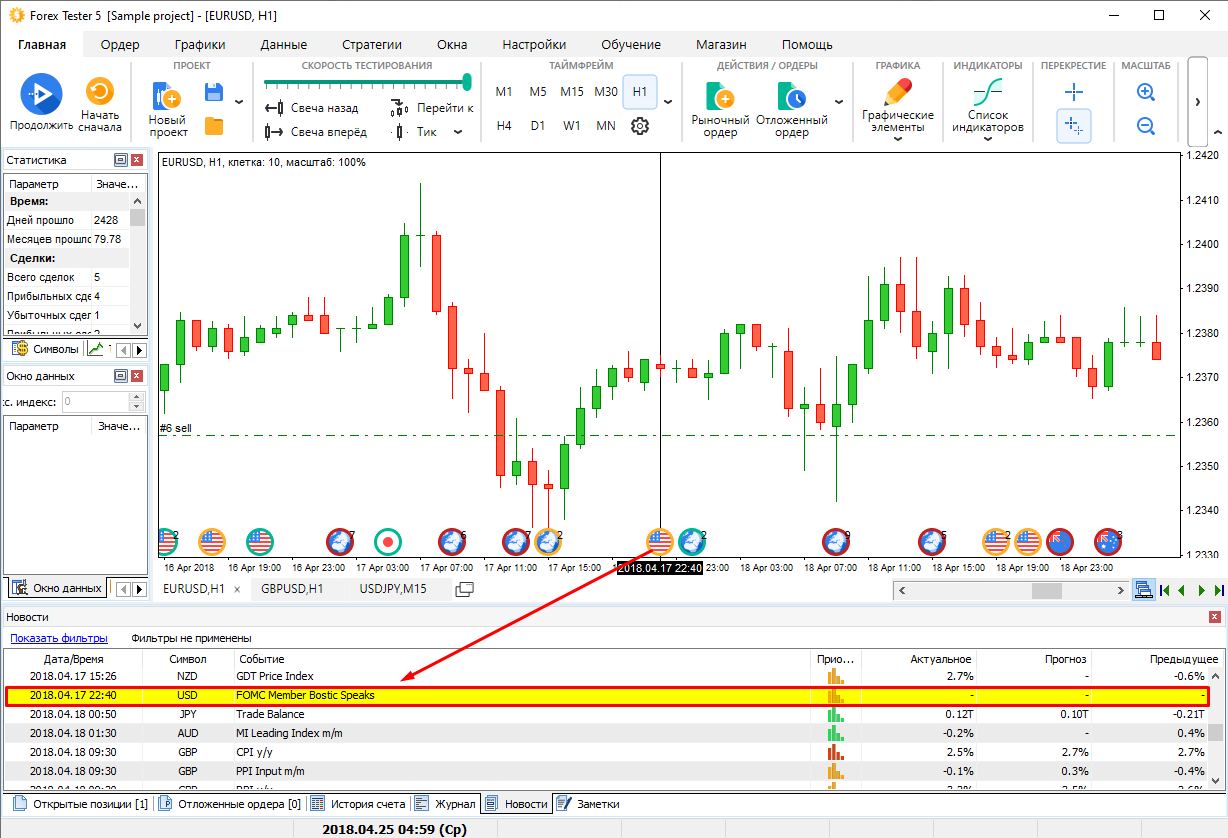Screen dimensions: 1228x838
Task: Expand the timeframe group dropdown arrow
Action: pos(668,102)
